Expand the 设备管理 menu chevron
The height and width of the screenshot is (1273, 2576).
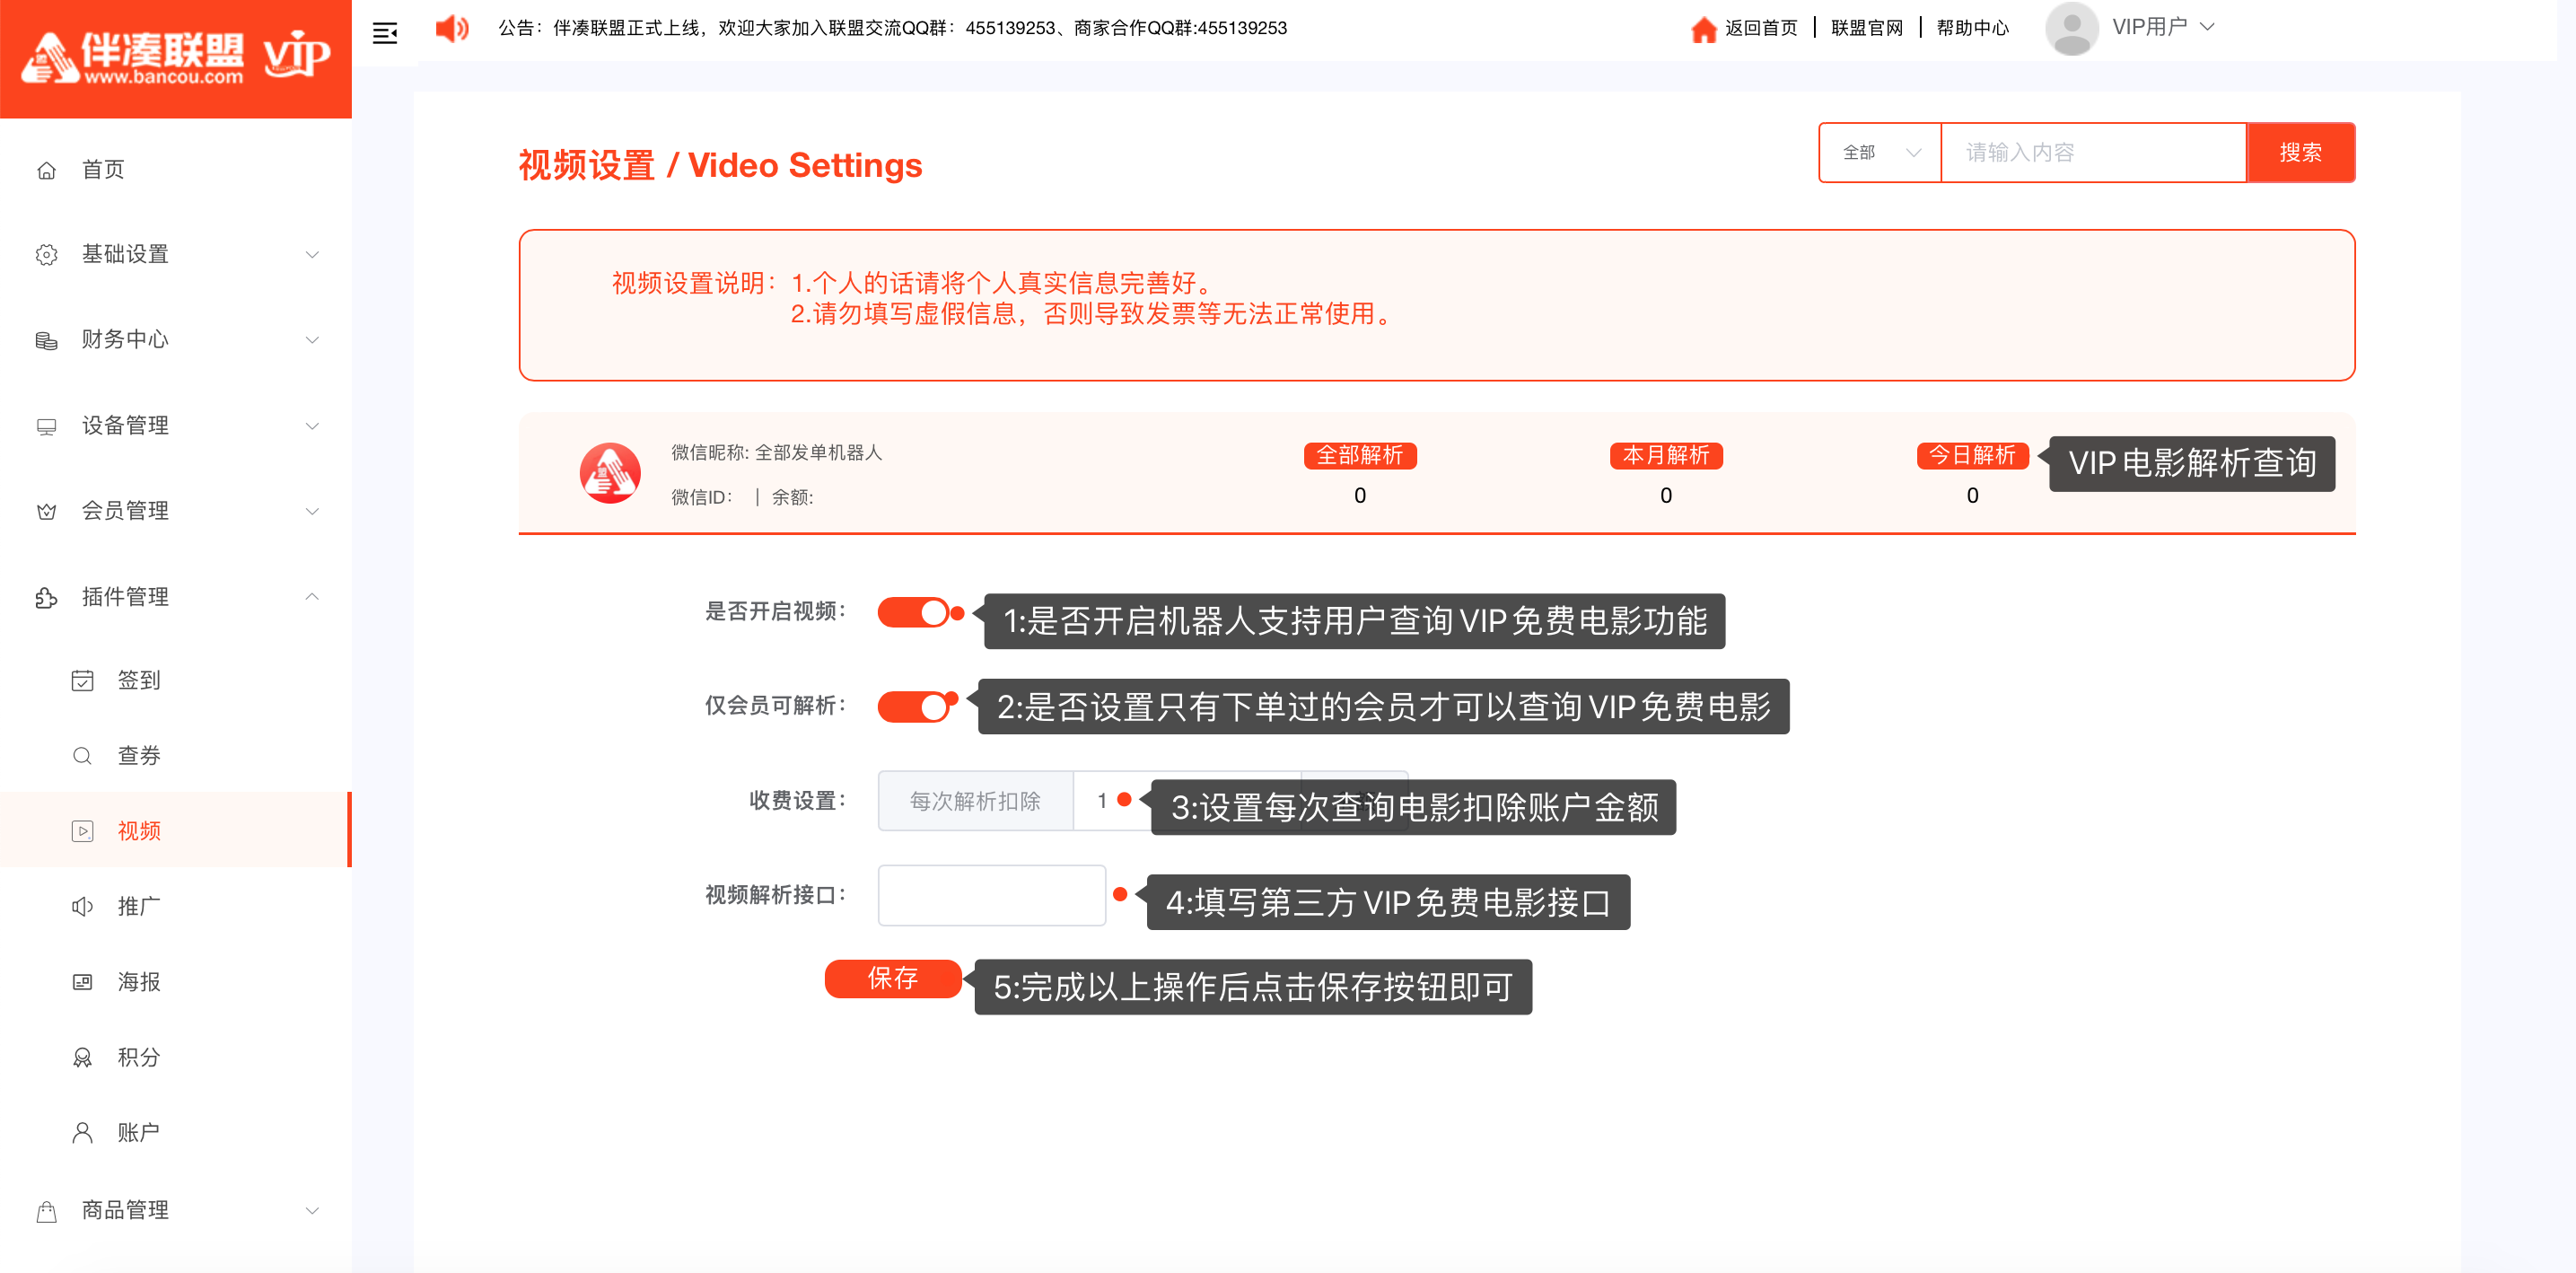pyautogui.click(x=312, y=426)
